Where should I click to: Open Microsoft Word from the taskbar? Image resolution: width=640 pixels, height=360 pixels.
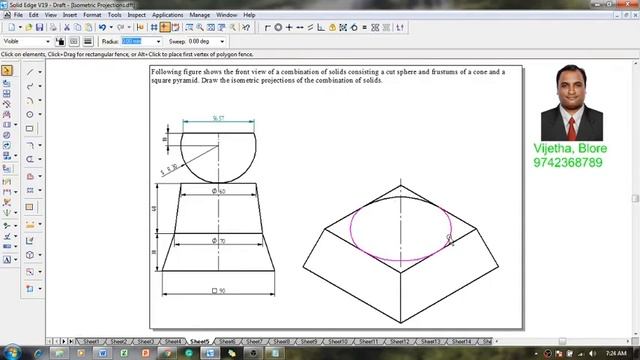(x=102, y=353)
